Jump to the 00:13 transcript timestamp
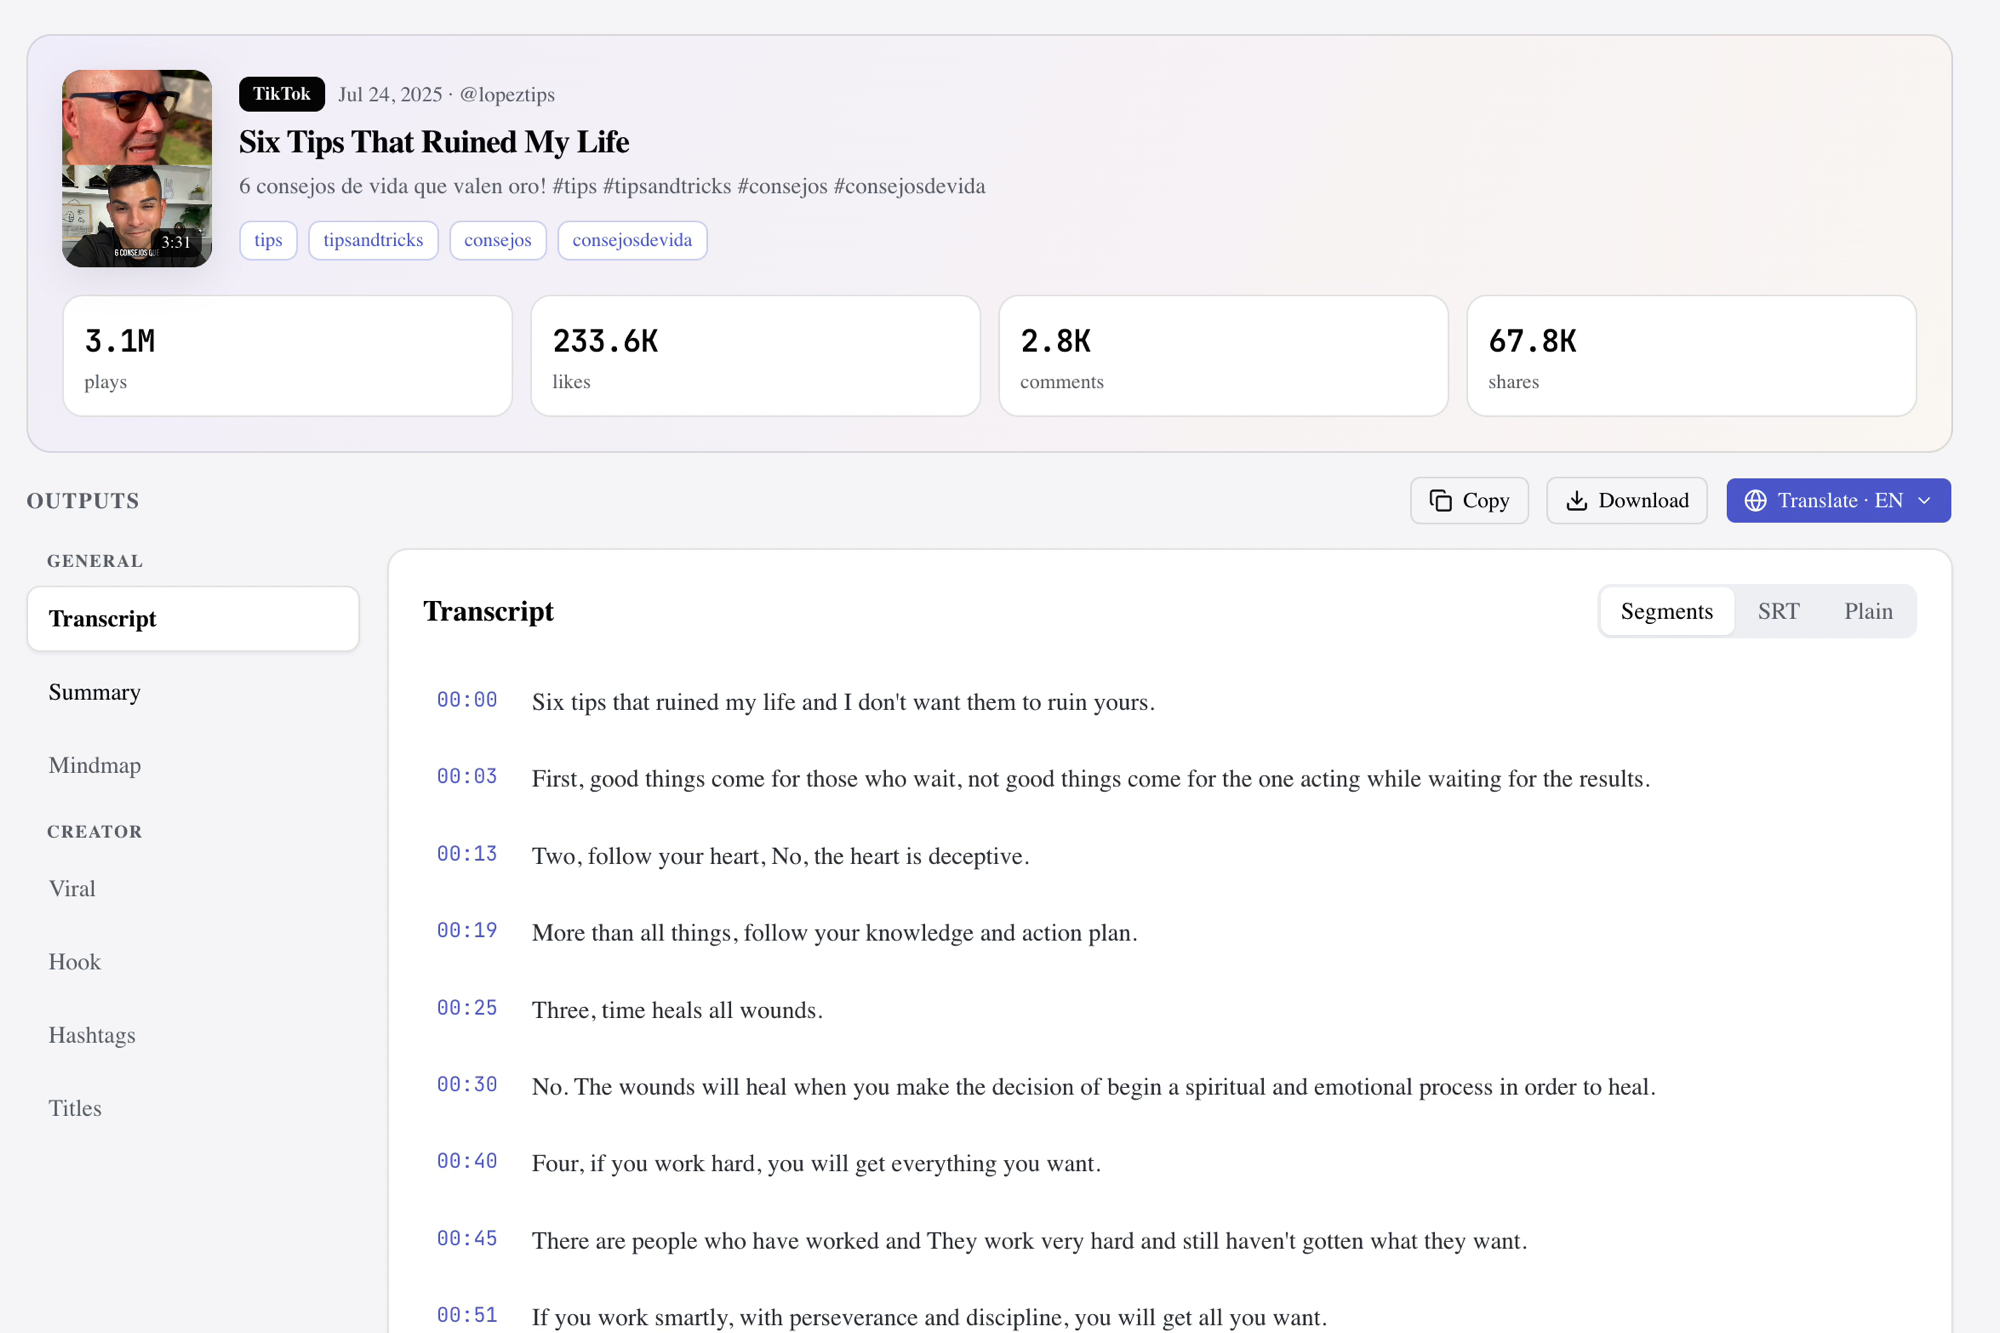 coord(466,854)
